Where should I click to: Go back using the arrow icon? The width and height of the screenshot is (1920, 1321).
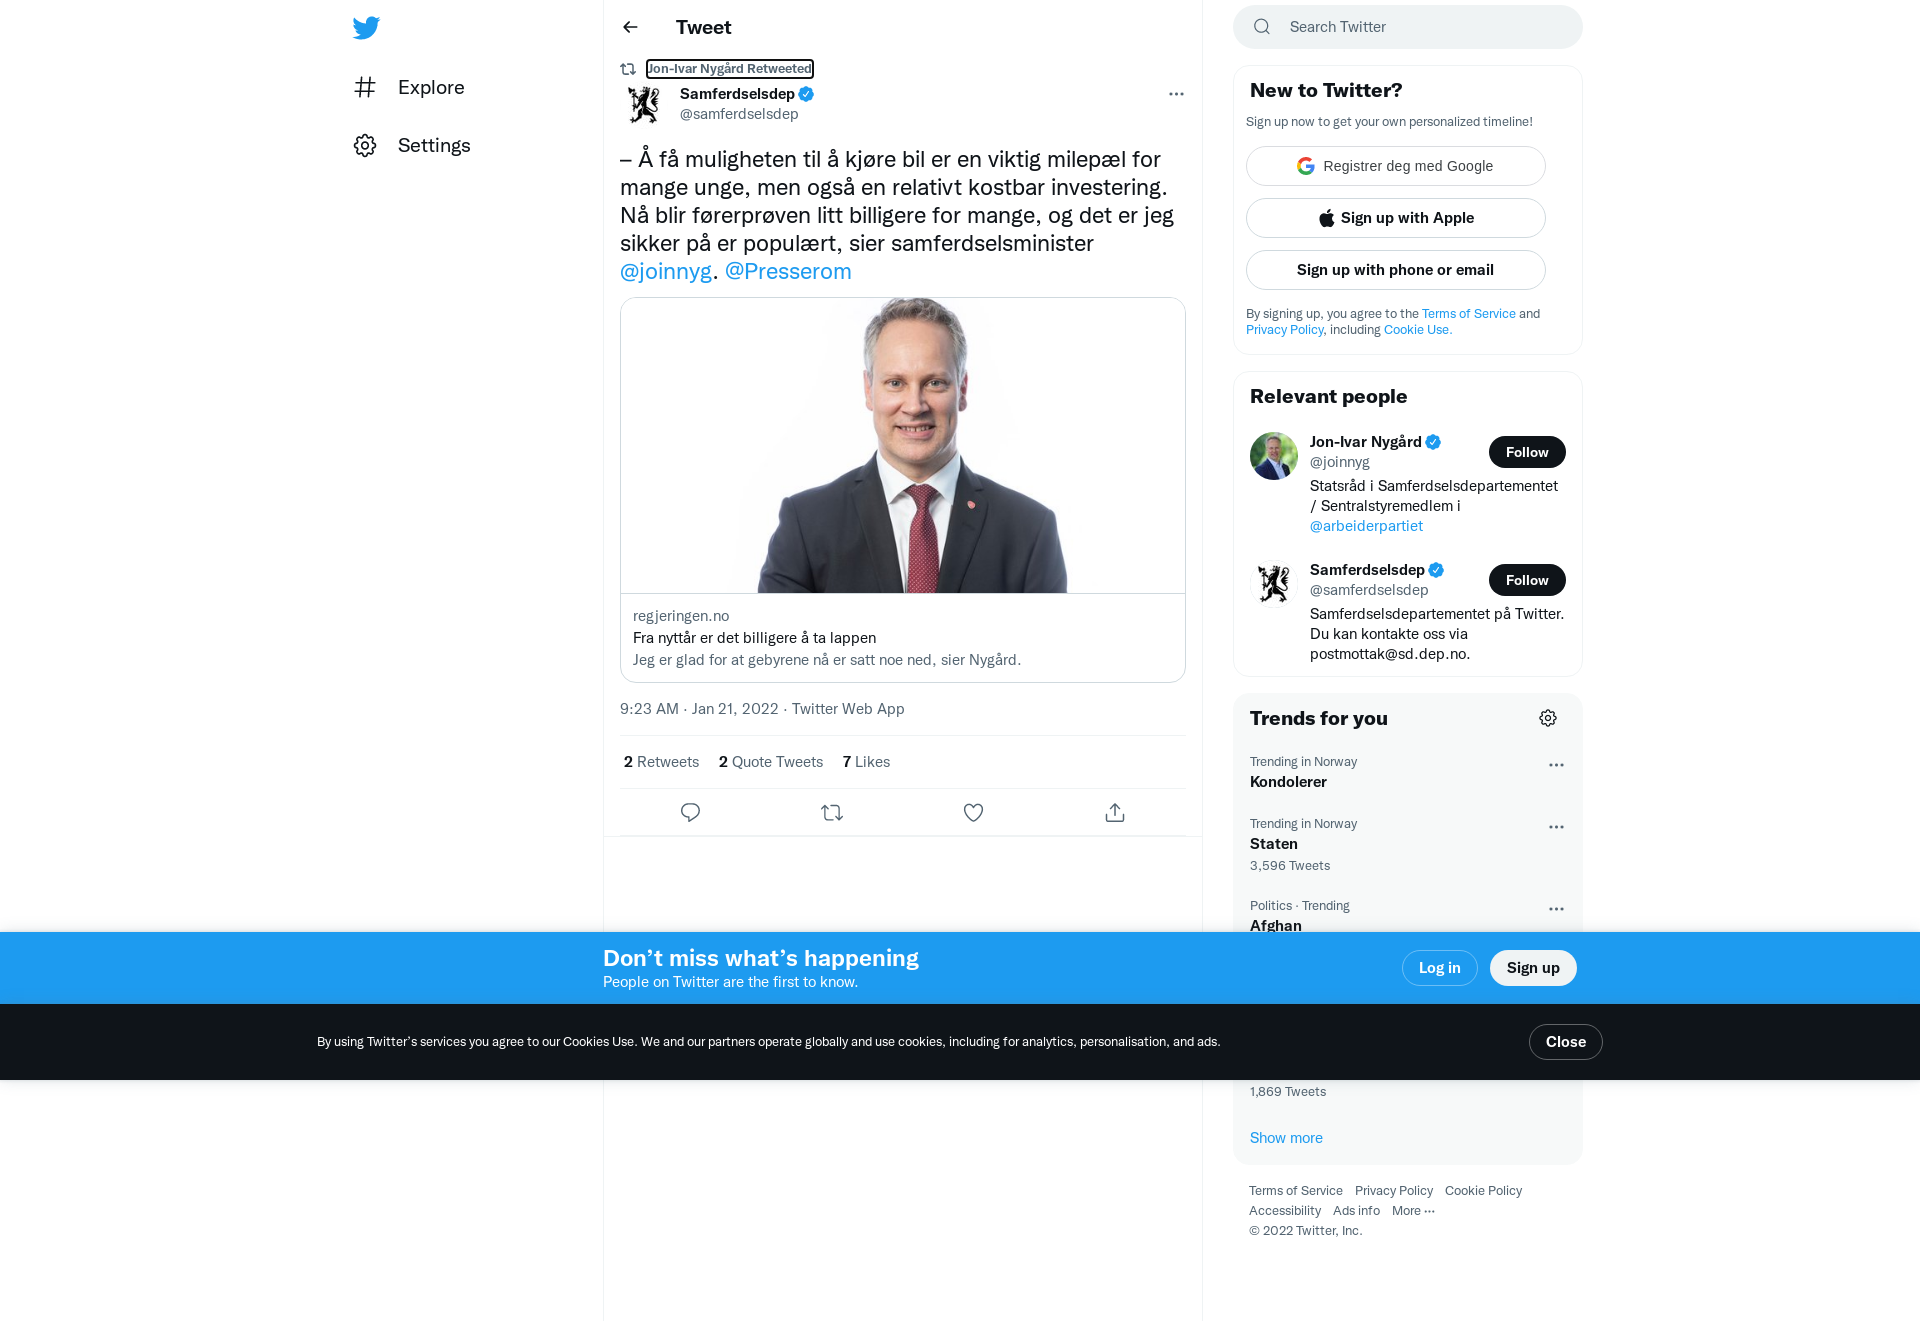[x=630, y=27]
